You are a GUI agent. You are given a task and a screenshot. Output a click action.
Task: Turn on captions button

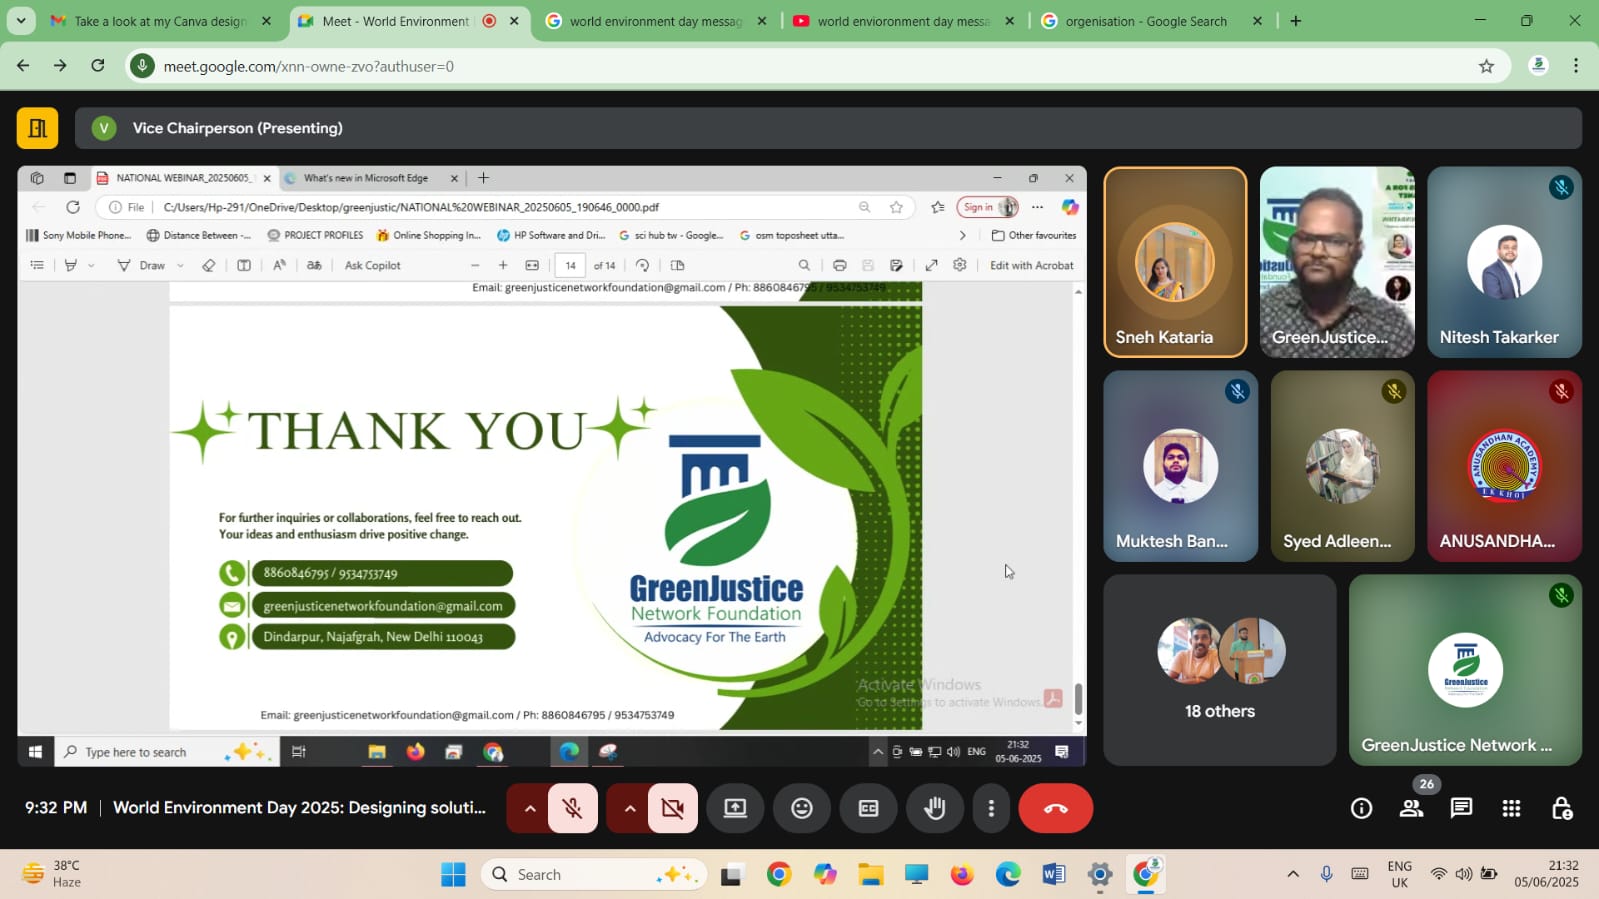[x=868, y=808]
